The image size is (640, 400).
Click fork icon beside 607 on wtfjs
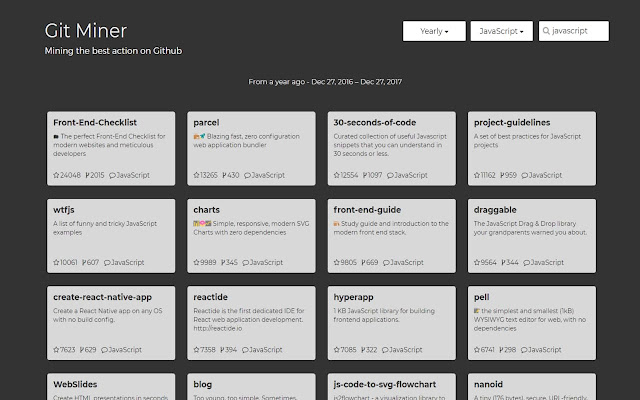84,262
